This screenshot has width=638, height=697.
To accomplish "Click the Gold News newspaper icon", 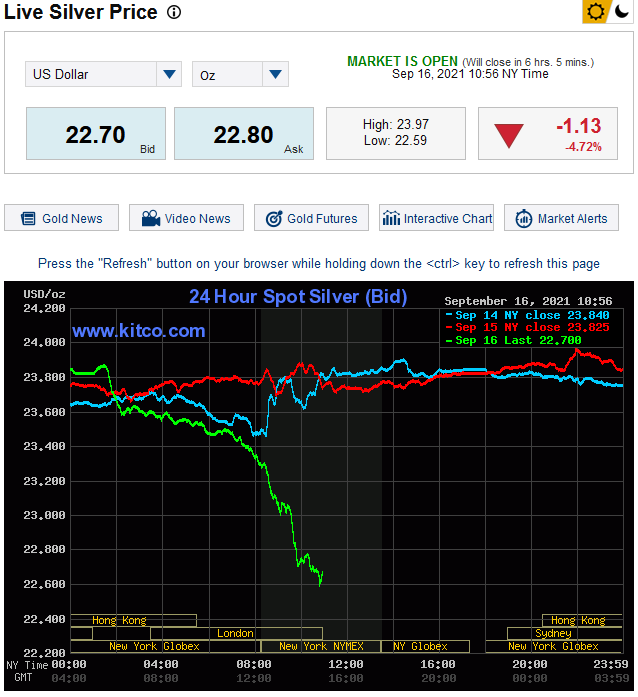I will point(28,218).
